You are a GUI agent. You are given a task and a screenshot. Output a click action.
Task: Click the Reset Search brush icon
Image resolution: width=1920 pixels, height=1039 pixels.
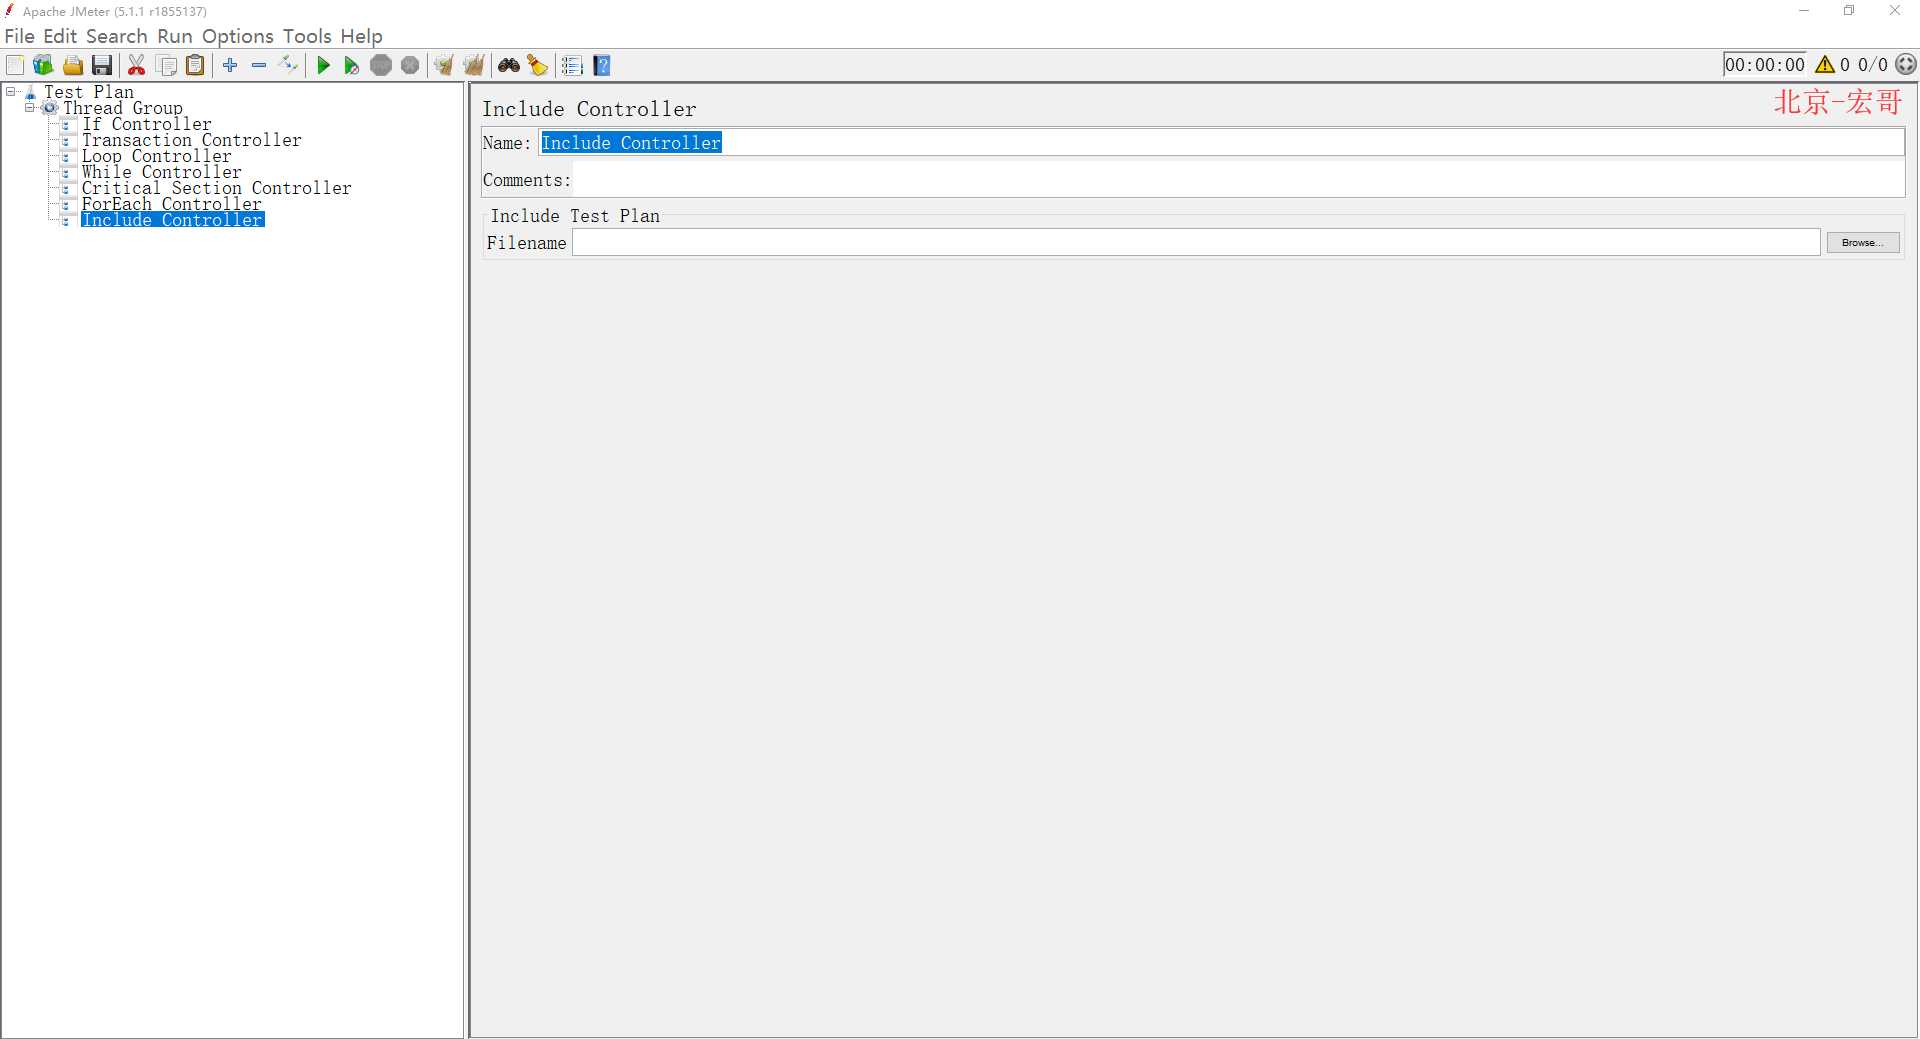click(x=538, y=66)
